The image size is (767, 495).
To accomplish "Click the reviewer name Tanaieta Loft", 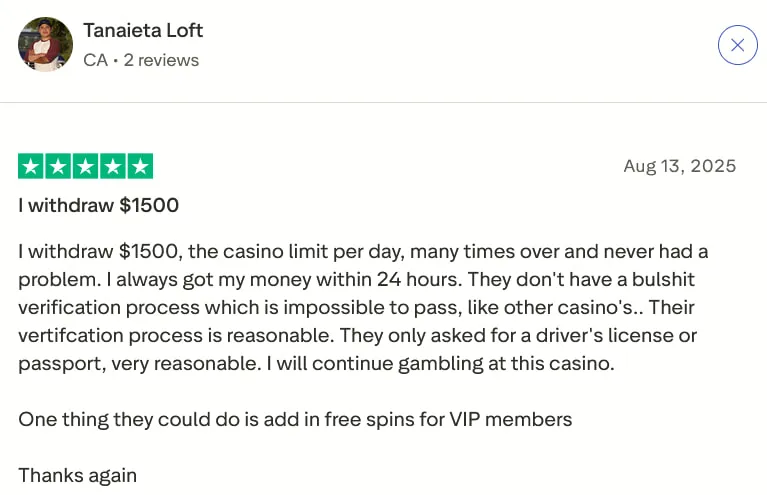I will (x=143, y=30).
